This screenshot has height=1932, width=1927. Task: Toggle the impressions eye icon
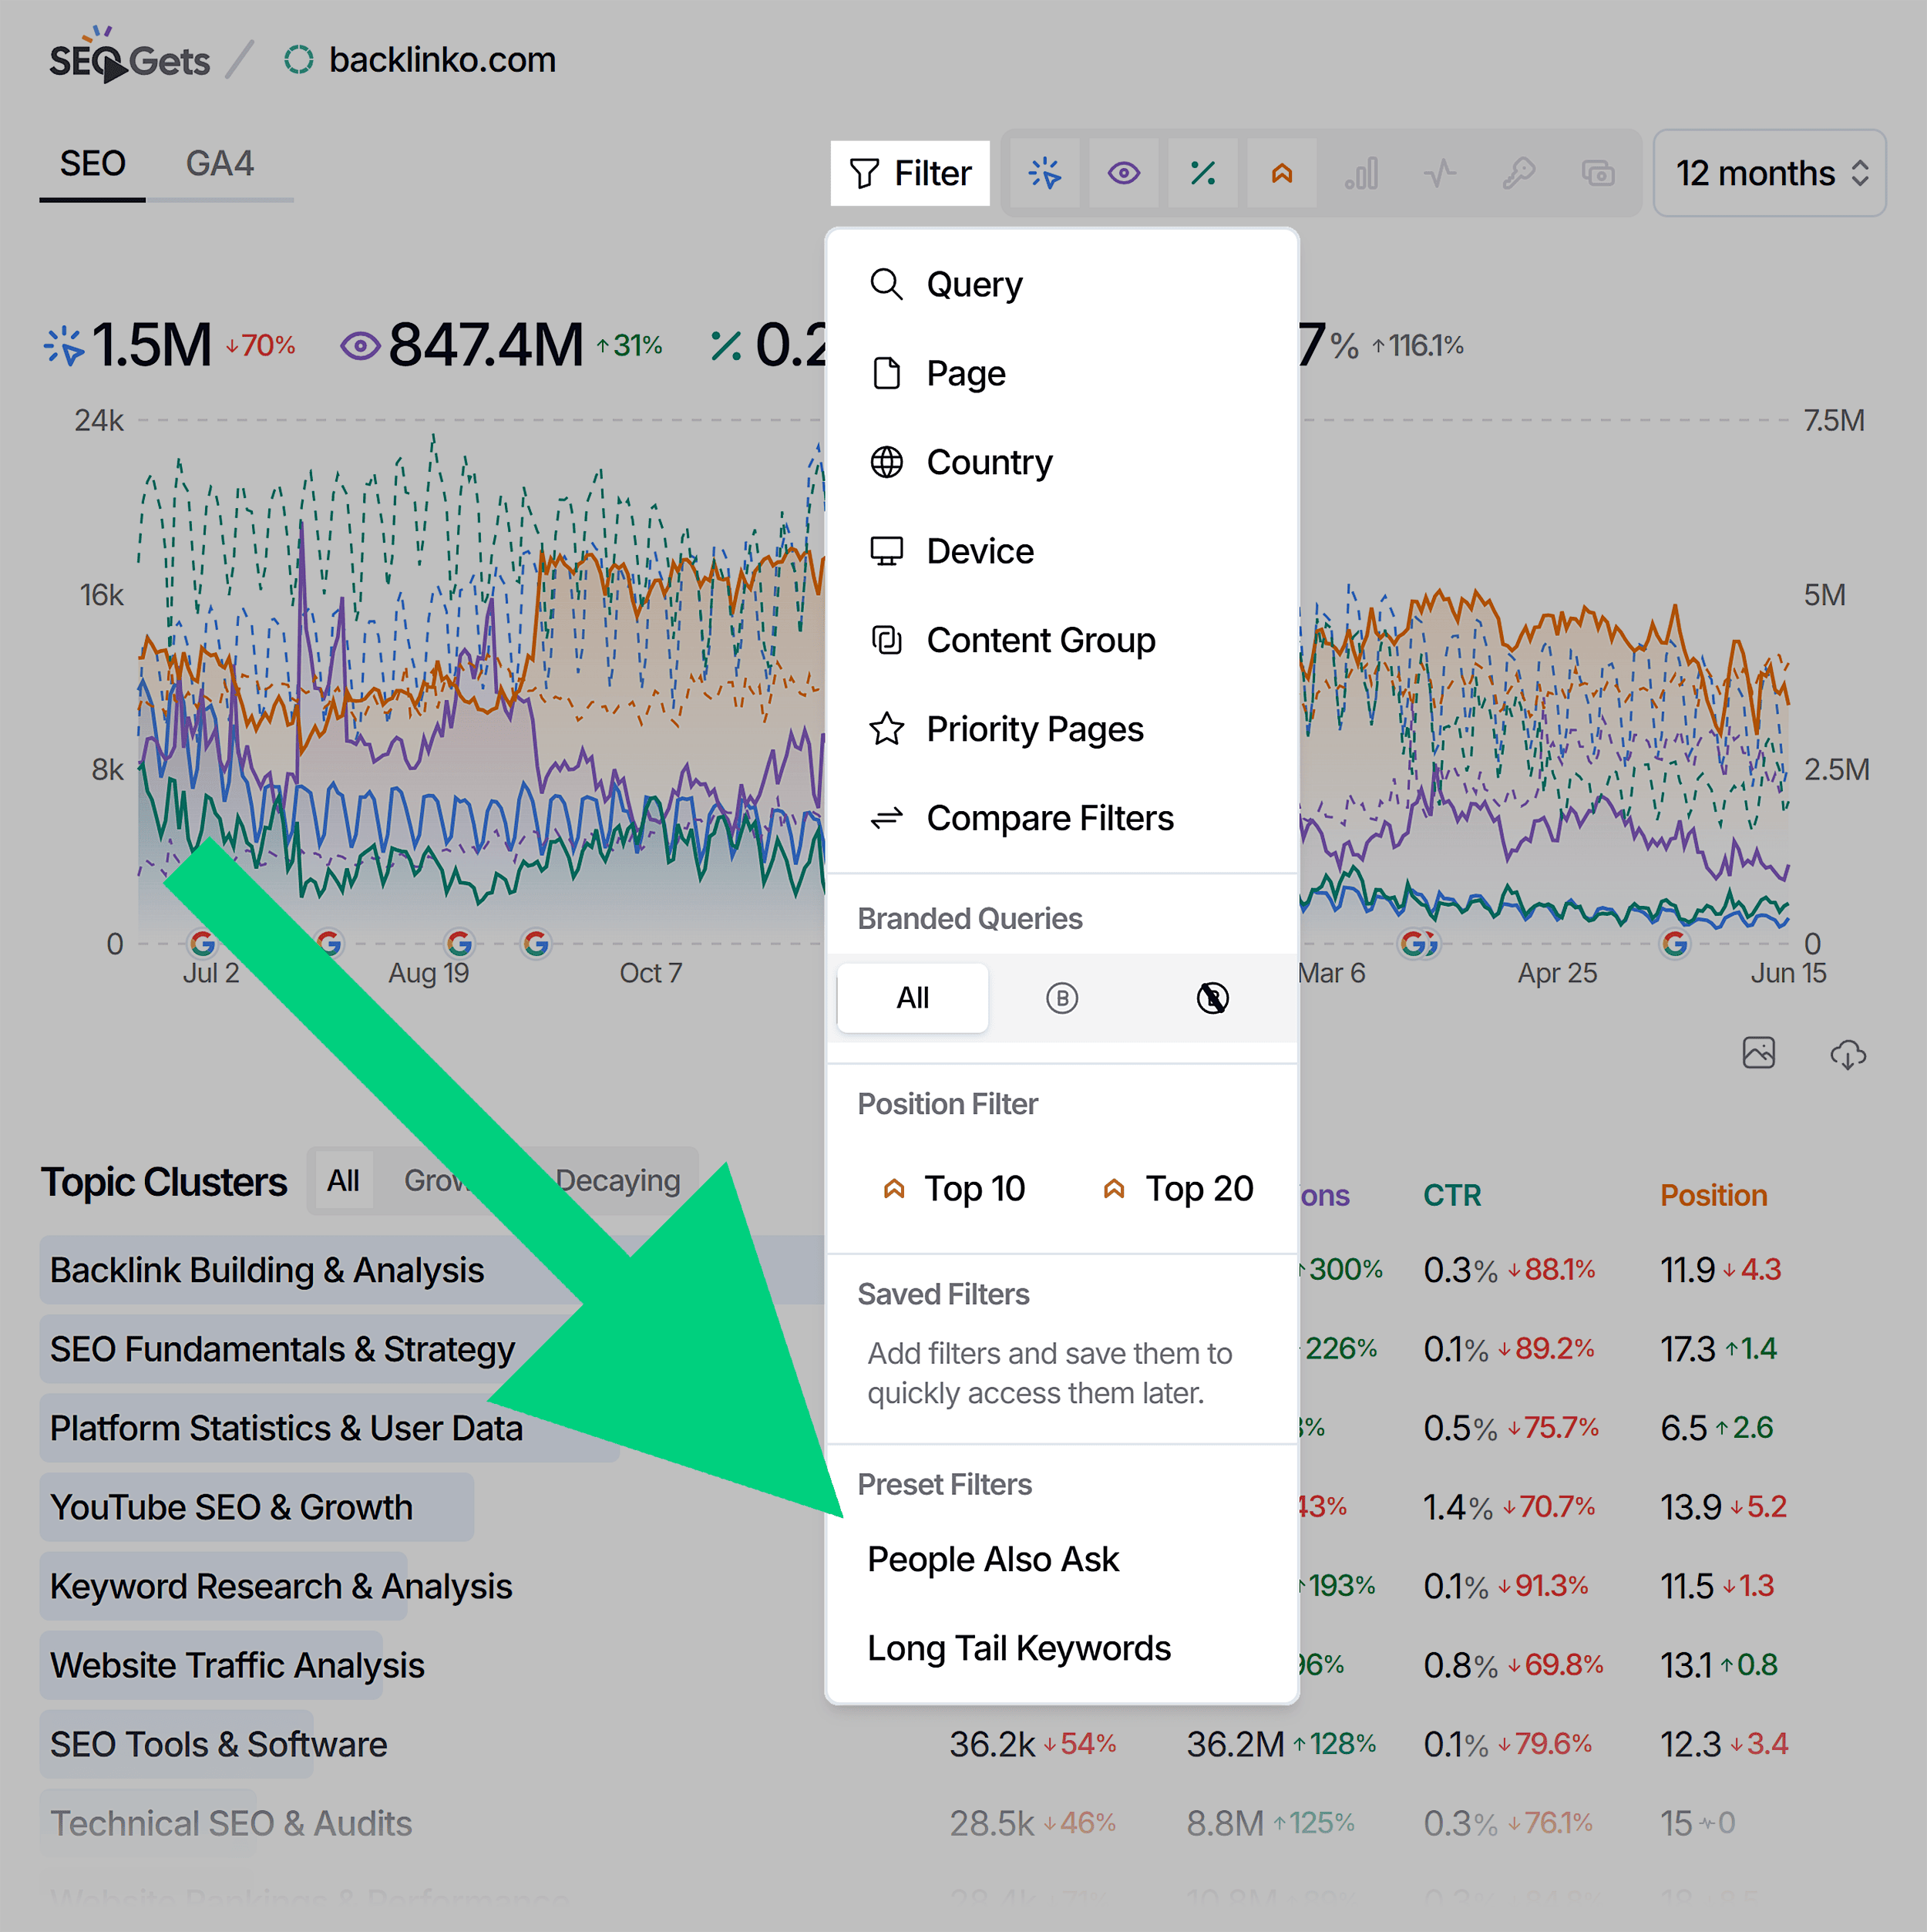pyautogui.click(x=1124, y=174)
